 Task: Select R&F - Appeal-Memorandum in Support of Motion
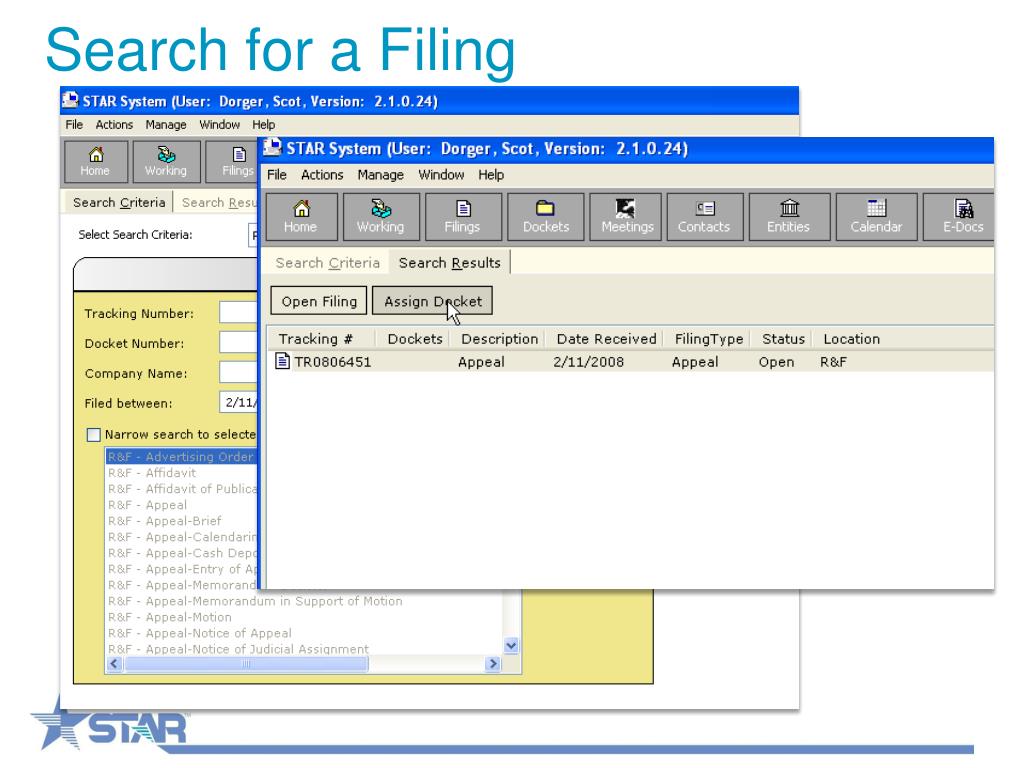pyautogui.click(x=255, y=601)
